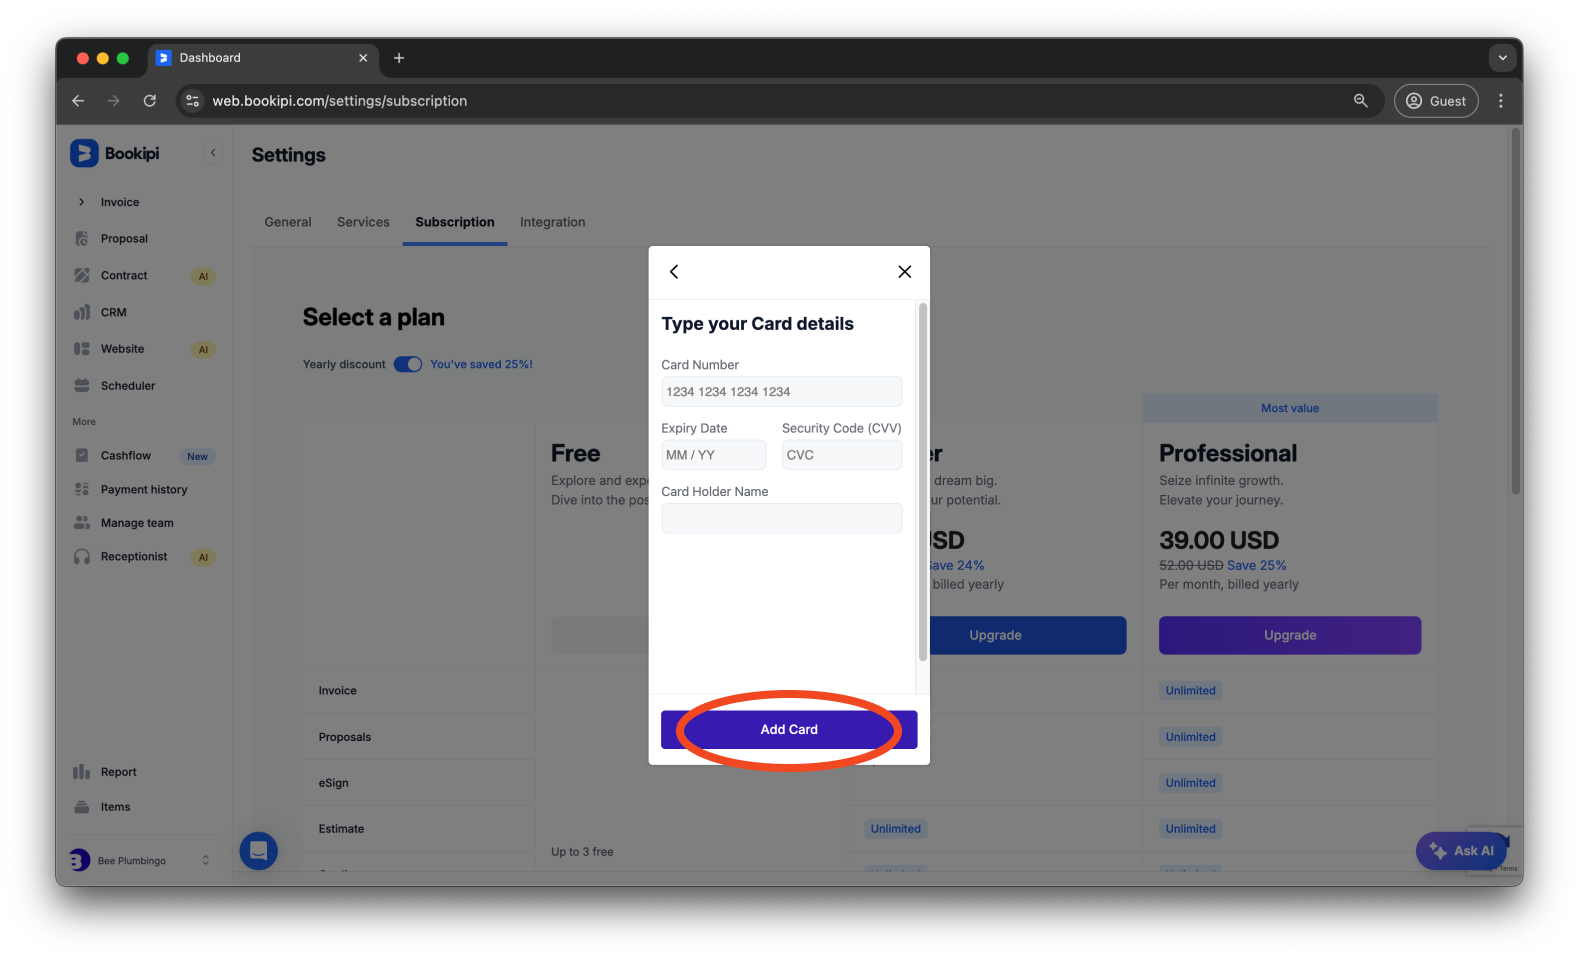The height and width of the screenshot is (960, 1579).
Task: Click the blue Upgrade button for middle plan
Action: 1027,636
